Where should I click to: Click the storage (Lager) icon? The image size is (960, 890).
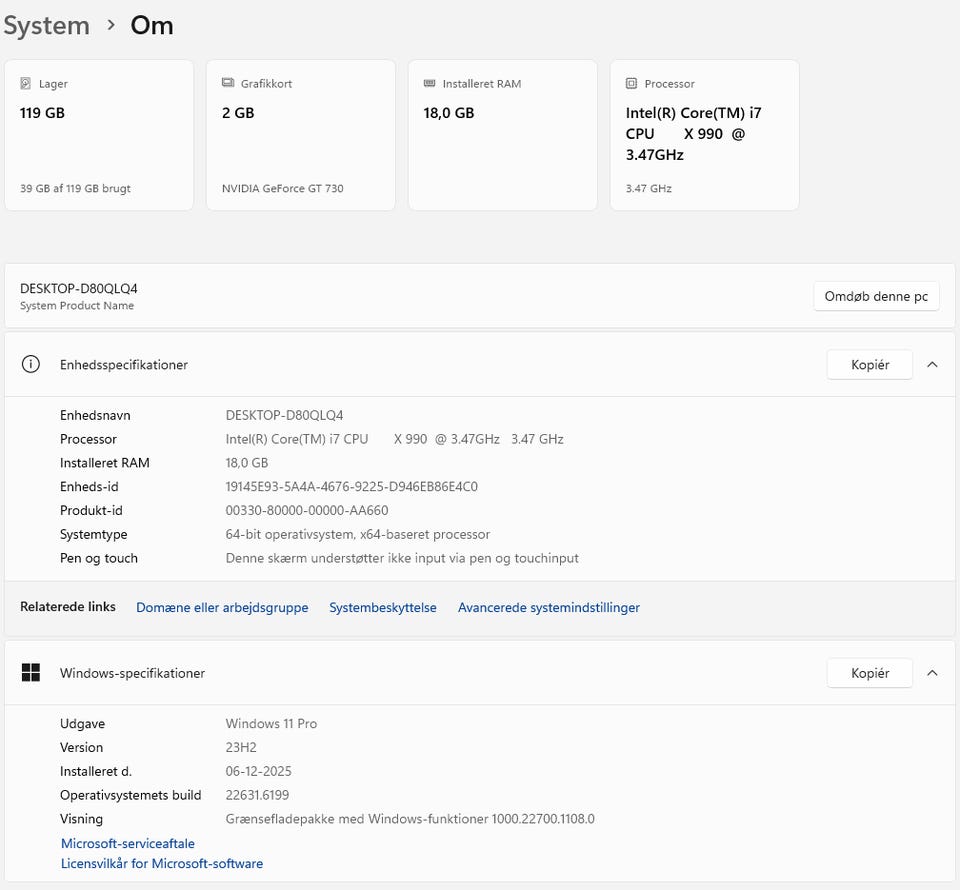tap(25, 84)
